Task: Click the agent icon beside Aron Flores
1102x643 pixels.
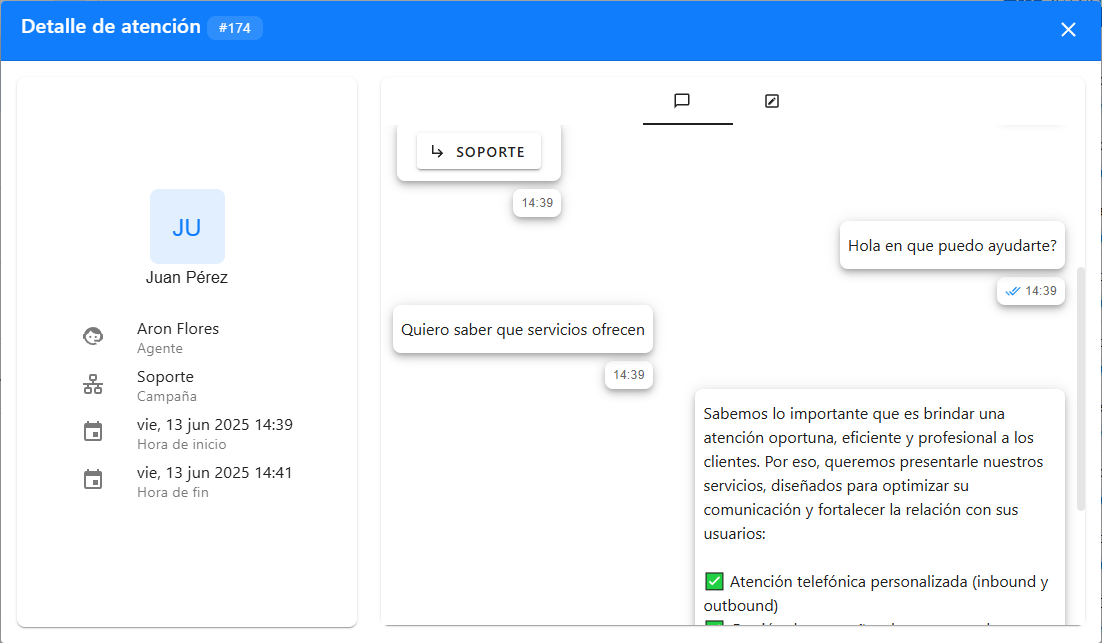Action: (93, 336)
